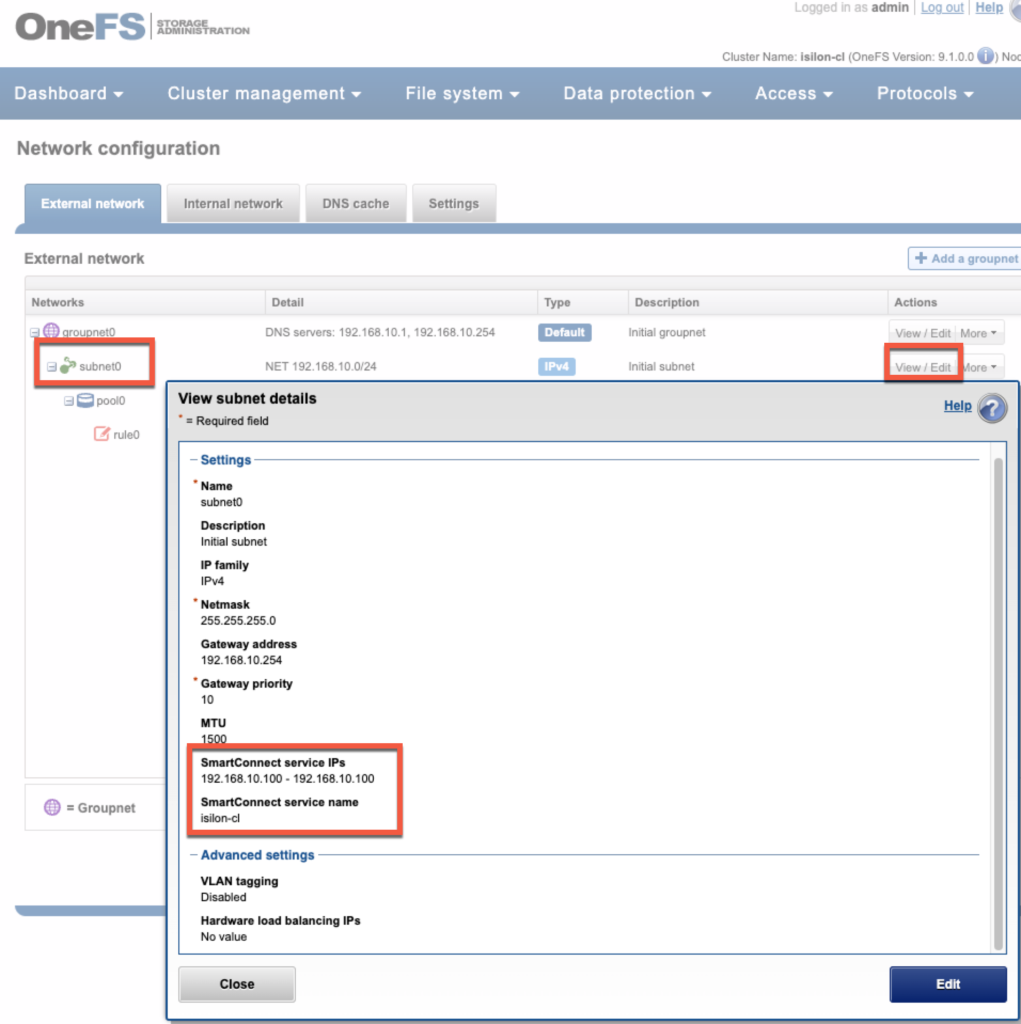Click the groupnet0 globe icon
The height and width of the screenshot is (1024, 1021).
[51, 332]
